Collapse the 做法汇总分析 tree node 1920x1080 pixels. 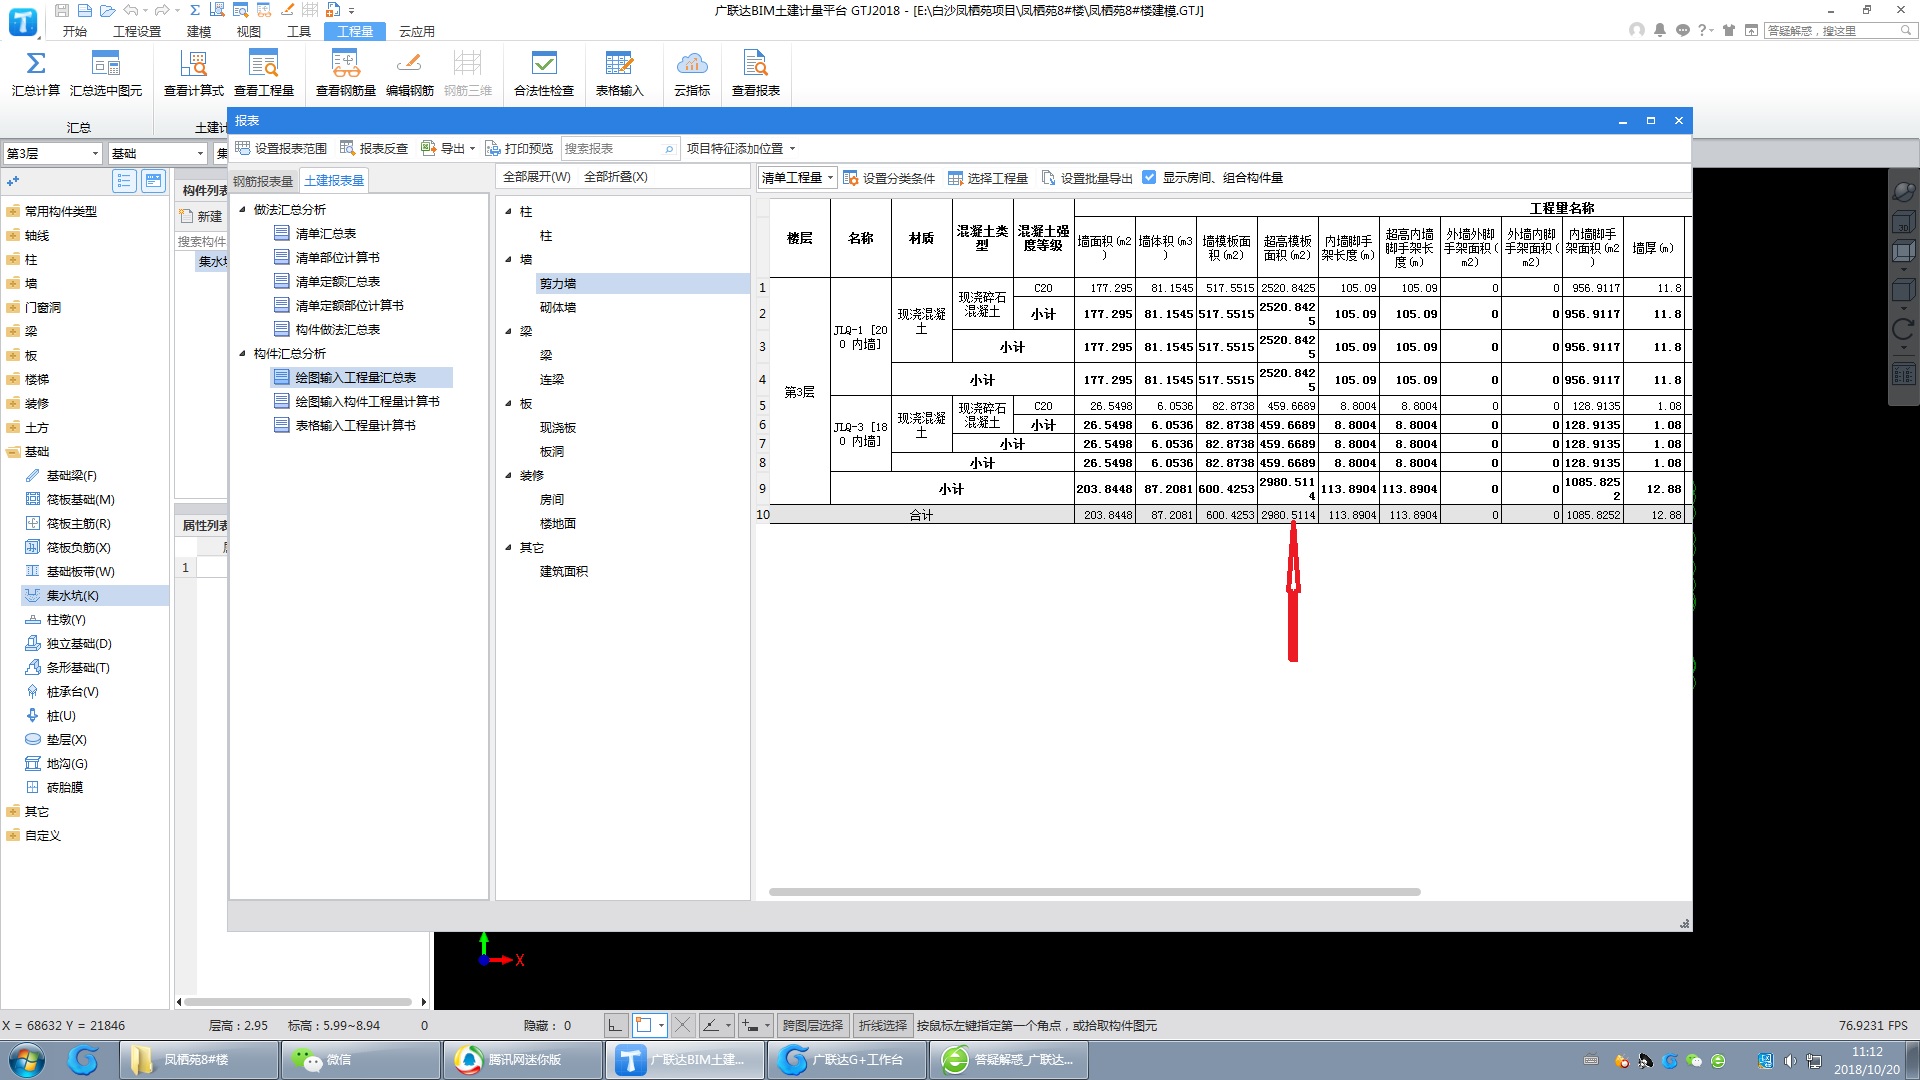[x=242, y=210]
